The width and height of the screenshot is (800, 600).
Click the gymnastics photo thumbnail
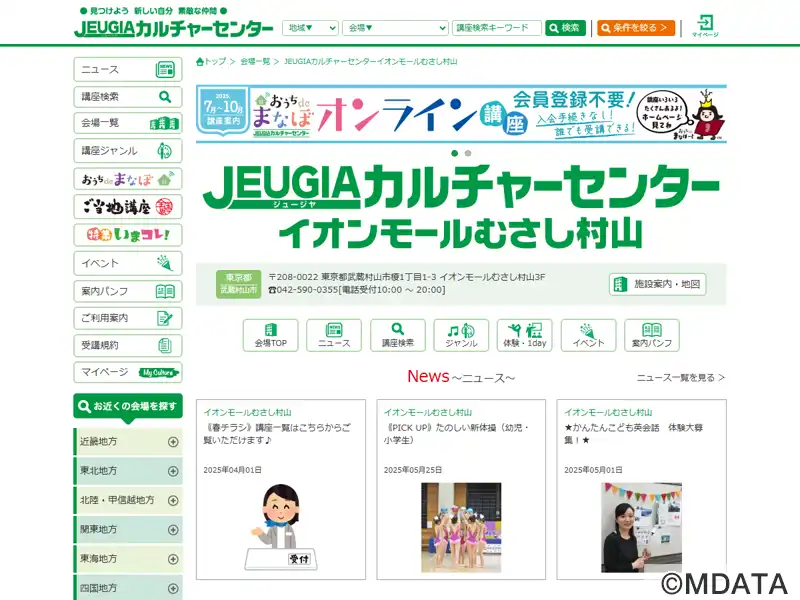click(x=461, y=528)
